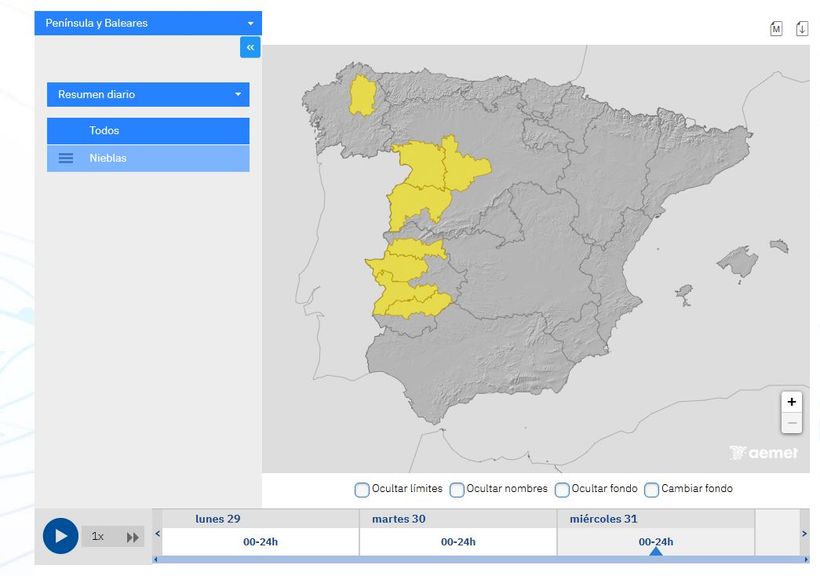Viewport: 820px width, 576px height.
Task: Open the Resumen diario dropdown
Action: coord(146,94)
